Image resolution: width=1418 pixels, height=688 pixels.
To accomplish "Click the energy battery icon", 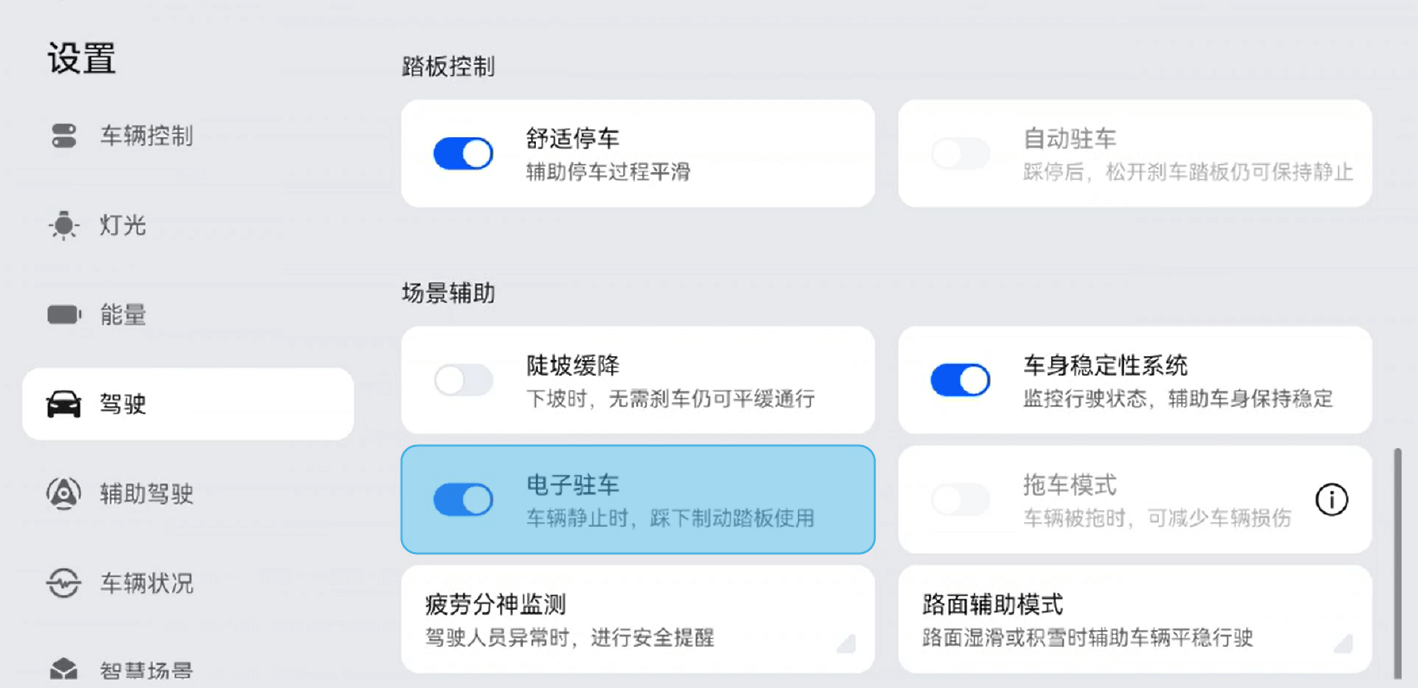I will (x=64, y=315).
